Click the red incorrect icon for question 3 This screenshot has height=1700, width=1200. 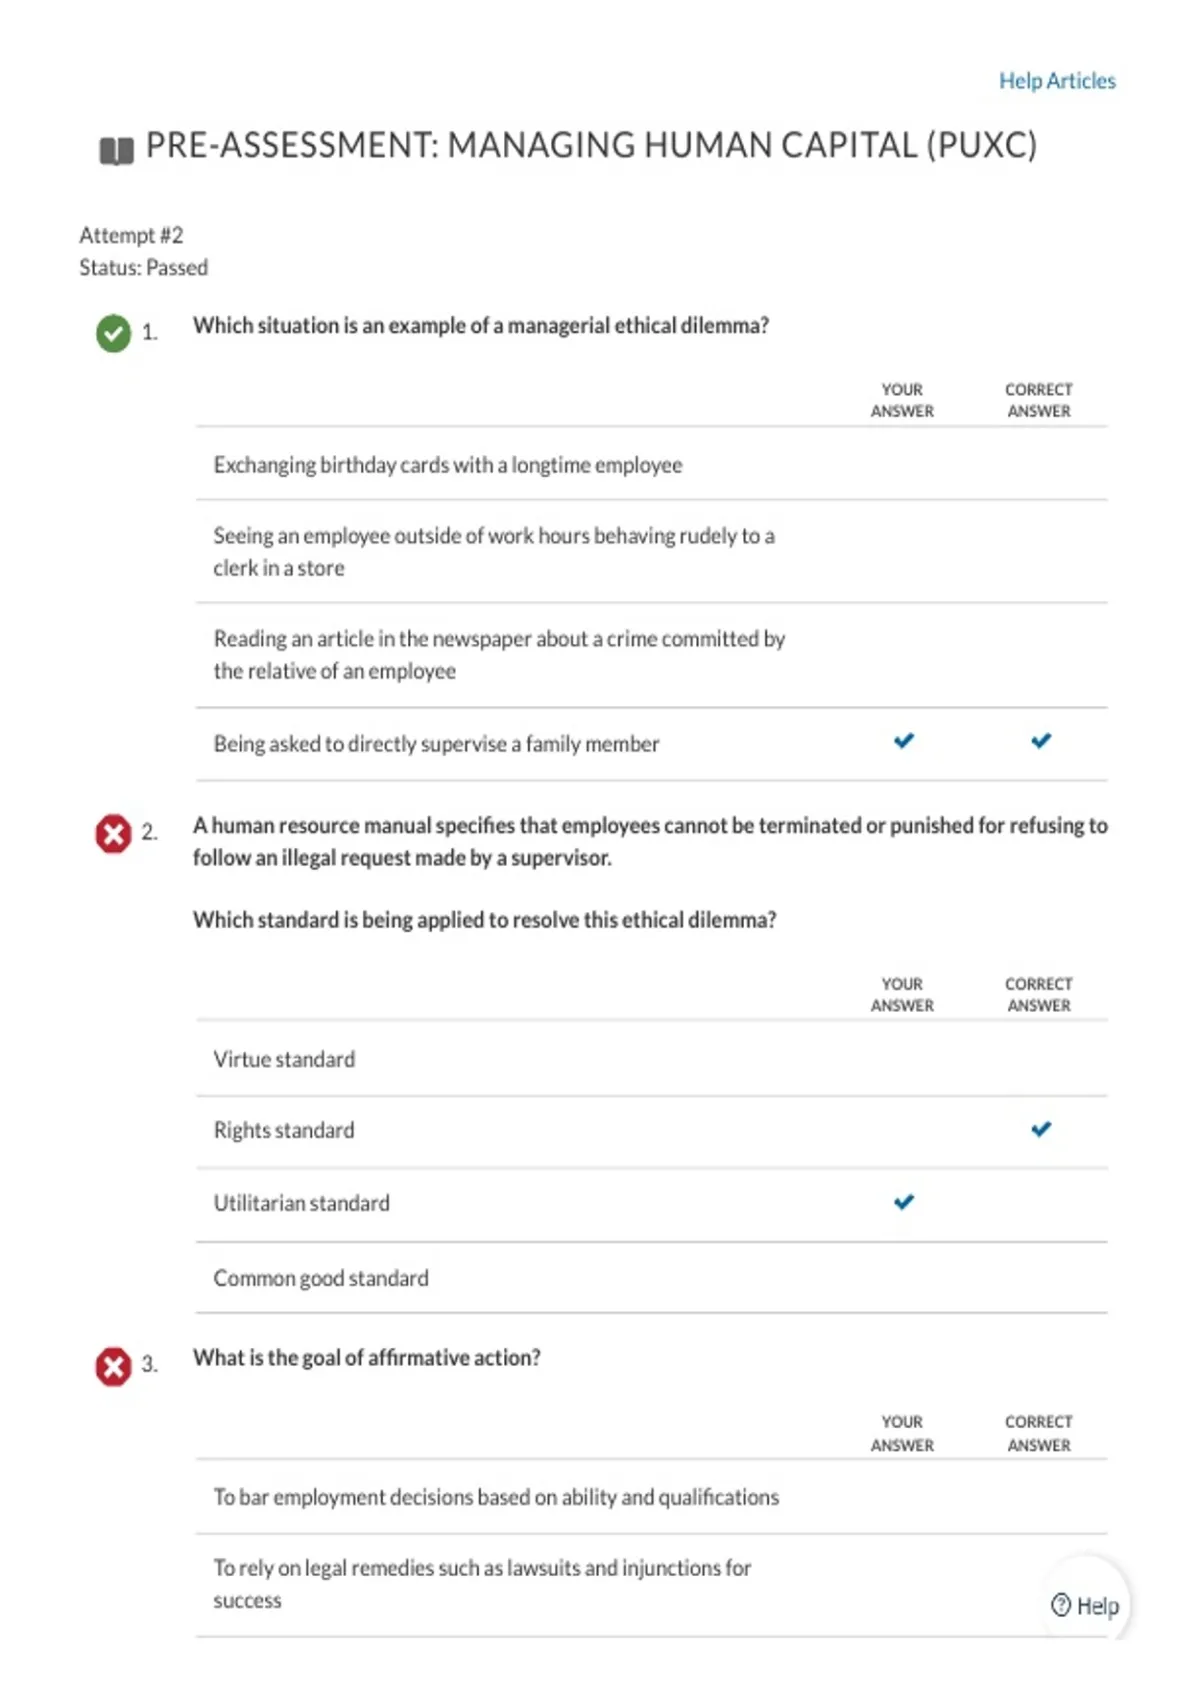point(113,1366)
